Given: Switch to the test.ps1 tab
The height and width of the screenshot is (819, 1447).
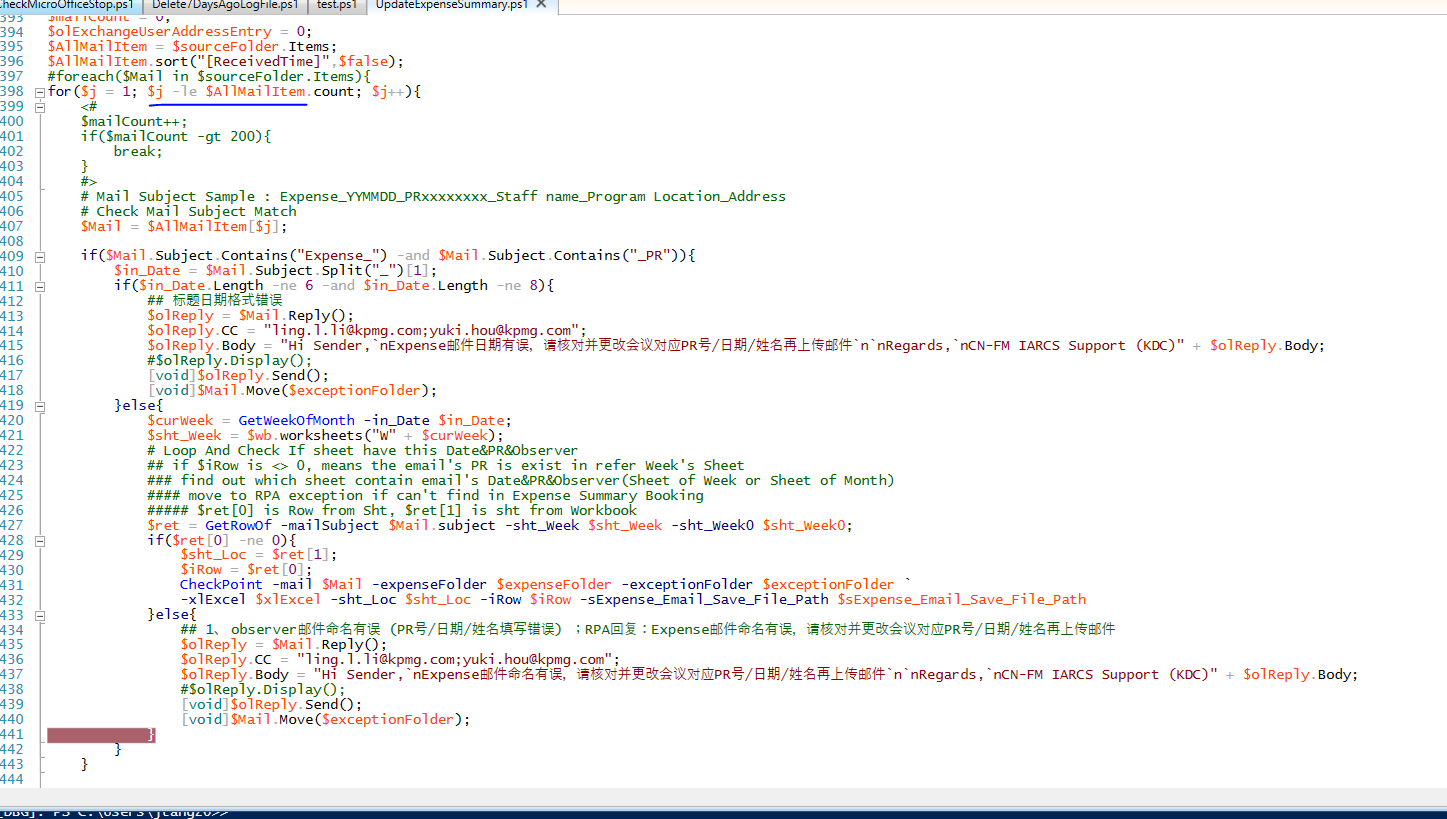Looking at the screenshot, I should pos(336,6).
